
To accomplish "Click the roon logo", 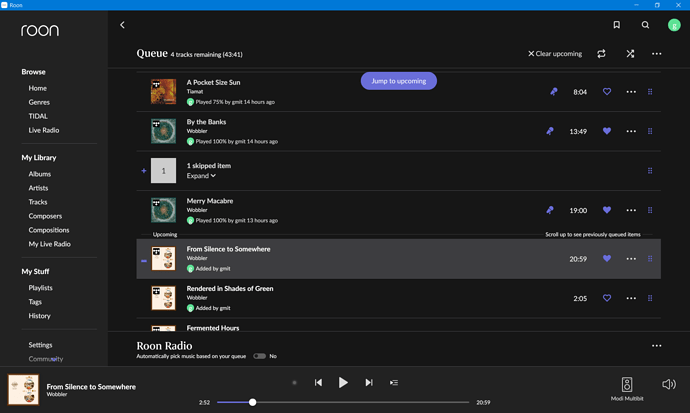I will [x=40, y=30].
